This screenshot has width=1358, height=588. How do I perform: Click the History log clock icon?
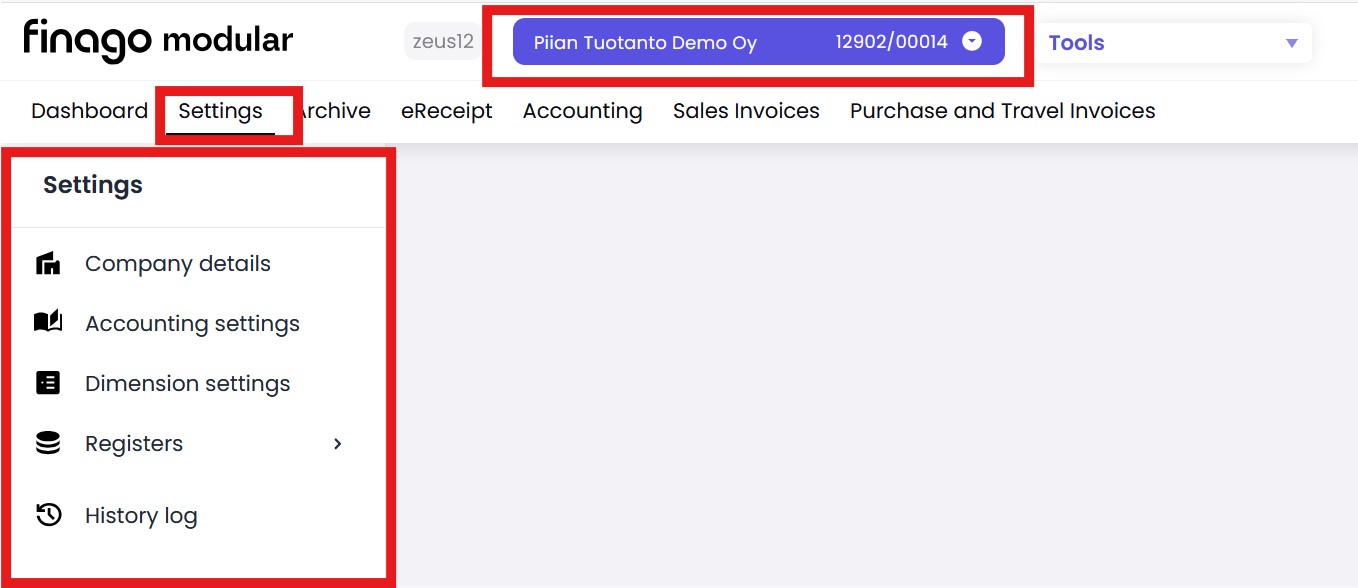point(48,515)
